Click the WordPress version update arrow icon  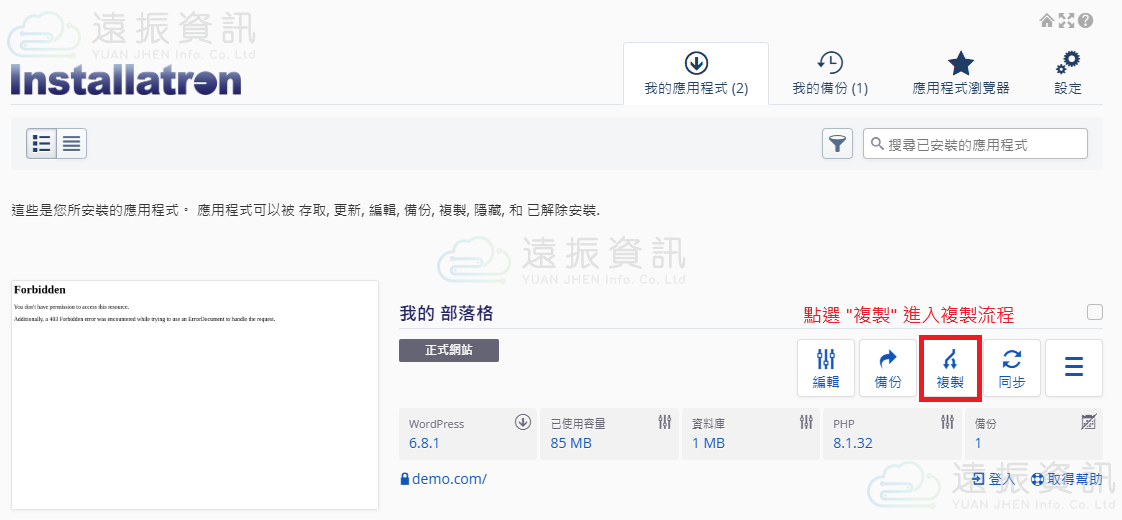pyautogui.click(x=522, y=422)
